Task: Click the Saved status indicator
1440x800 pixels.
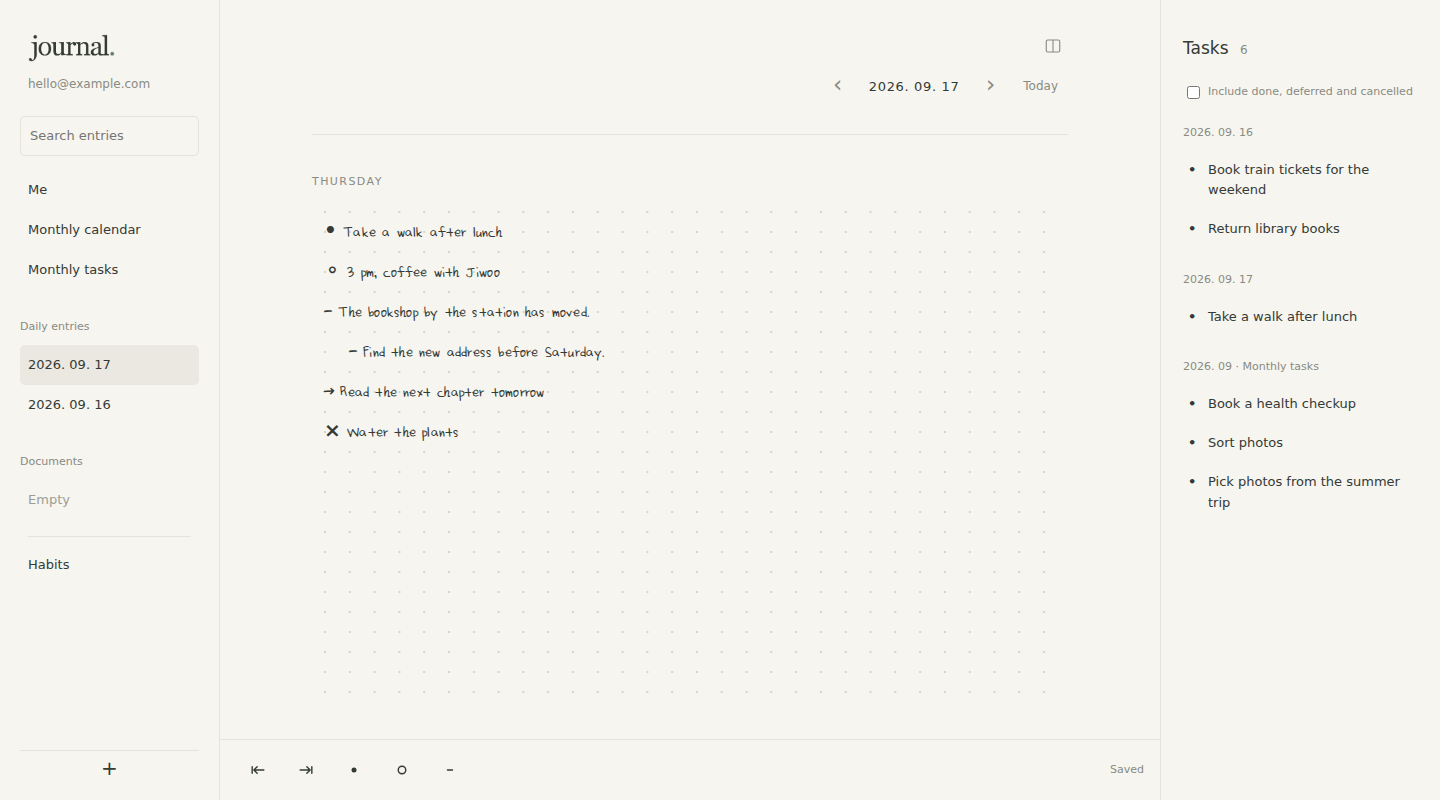Action: point(1127,770)
